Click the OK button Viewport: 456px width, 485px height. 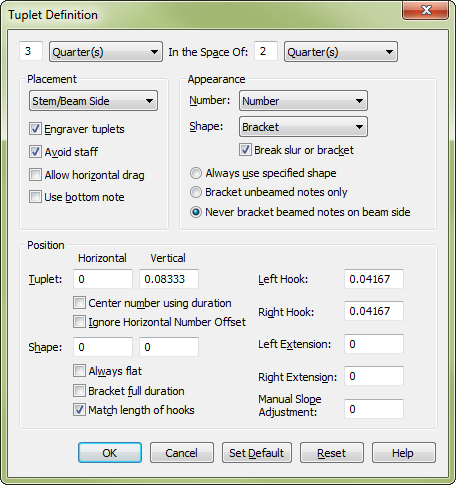(x=110, y=453)
